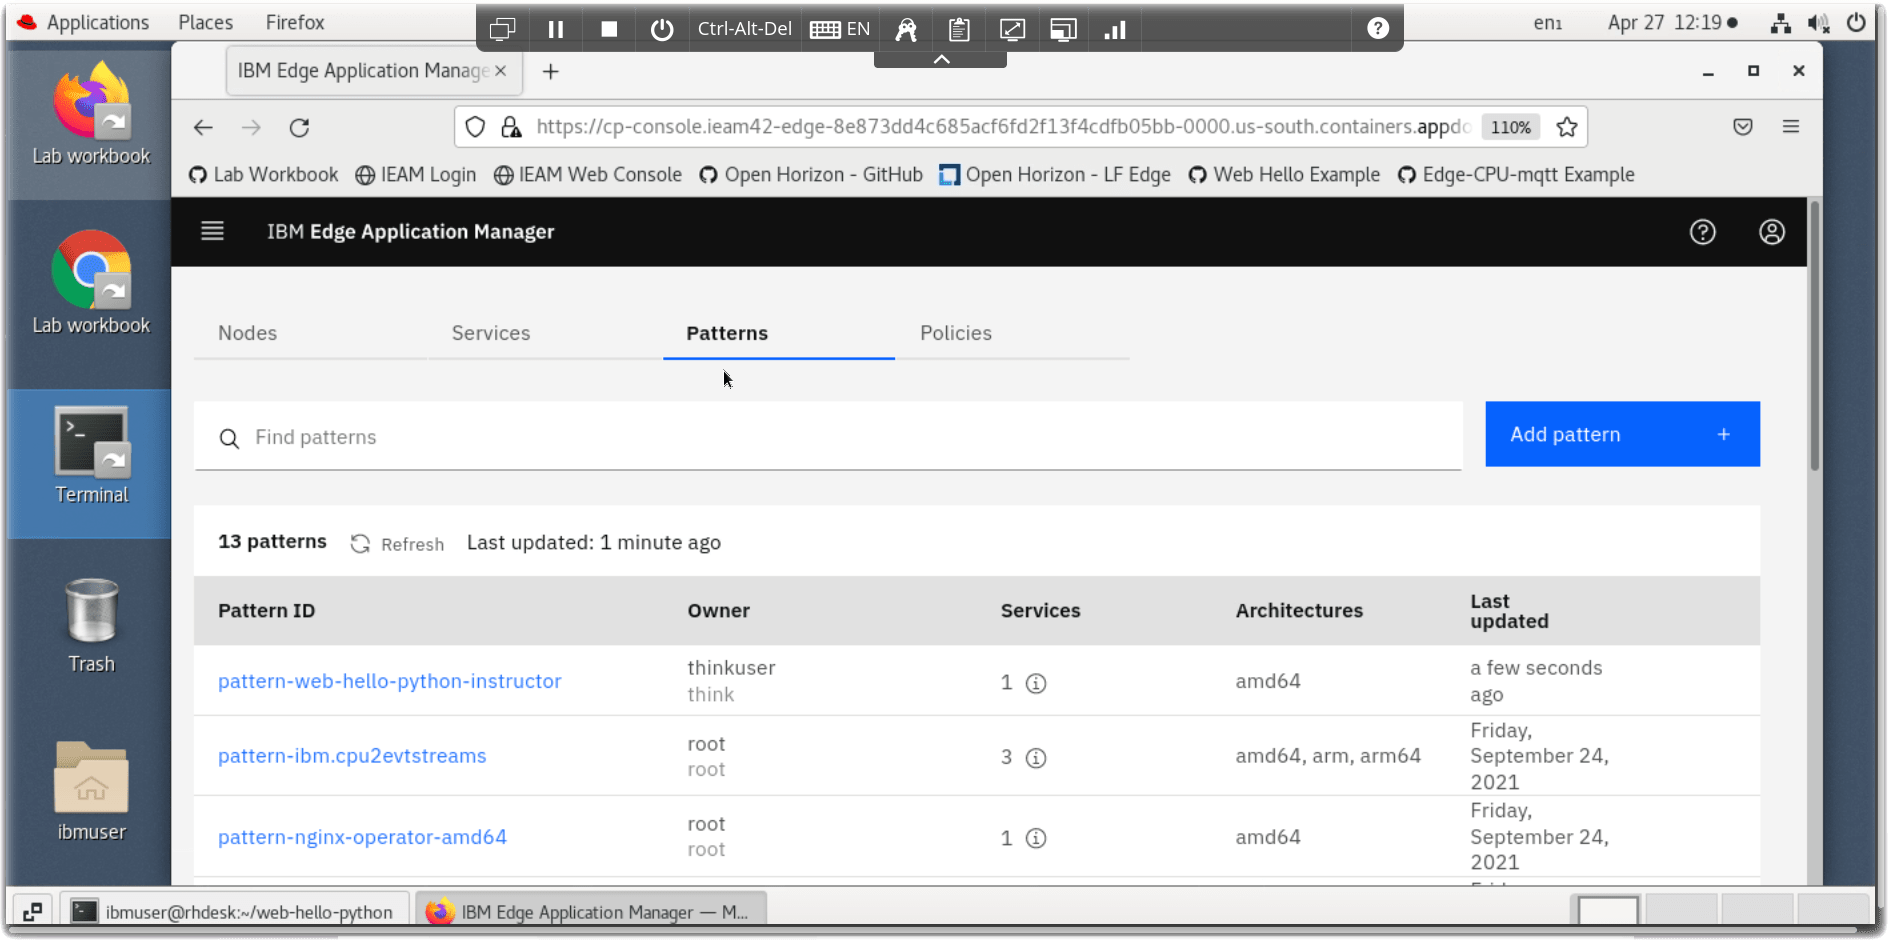The image size is (1888, 940).
Task: Click the Firefox URL address bar
Action: point(1003,127)
